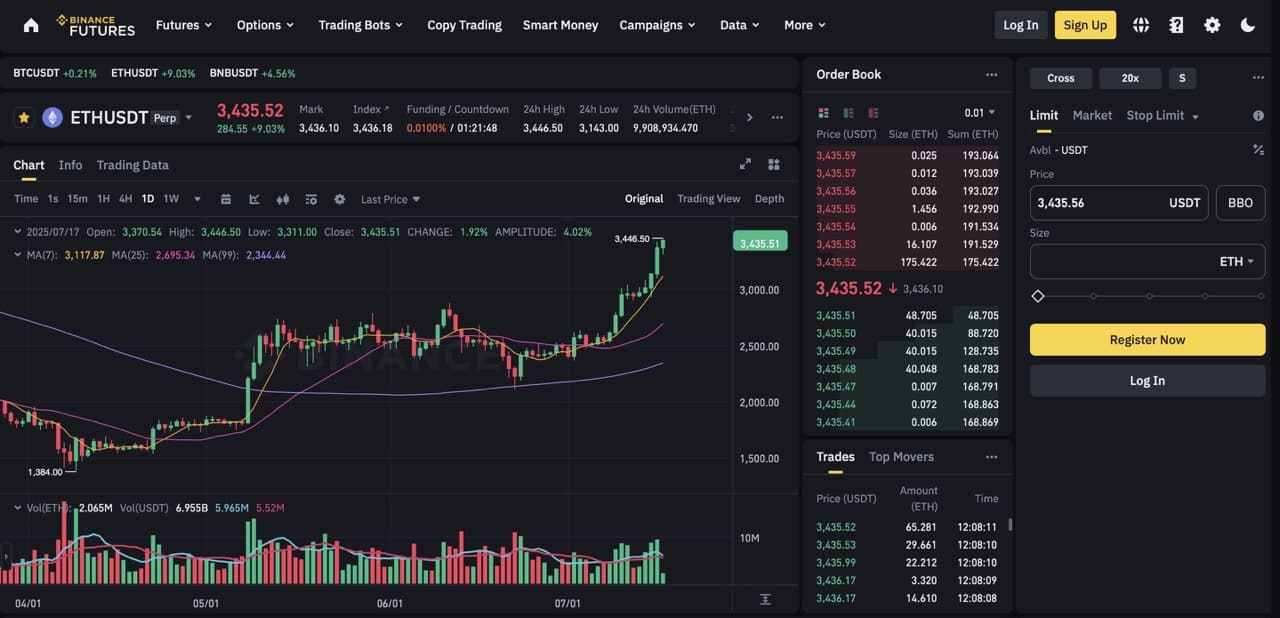Expand the Last Price dropdown
This screenshot has width=1280, height=618.
click(389, 199)
